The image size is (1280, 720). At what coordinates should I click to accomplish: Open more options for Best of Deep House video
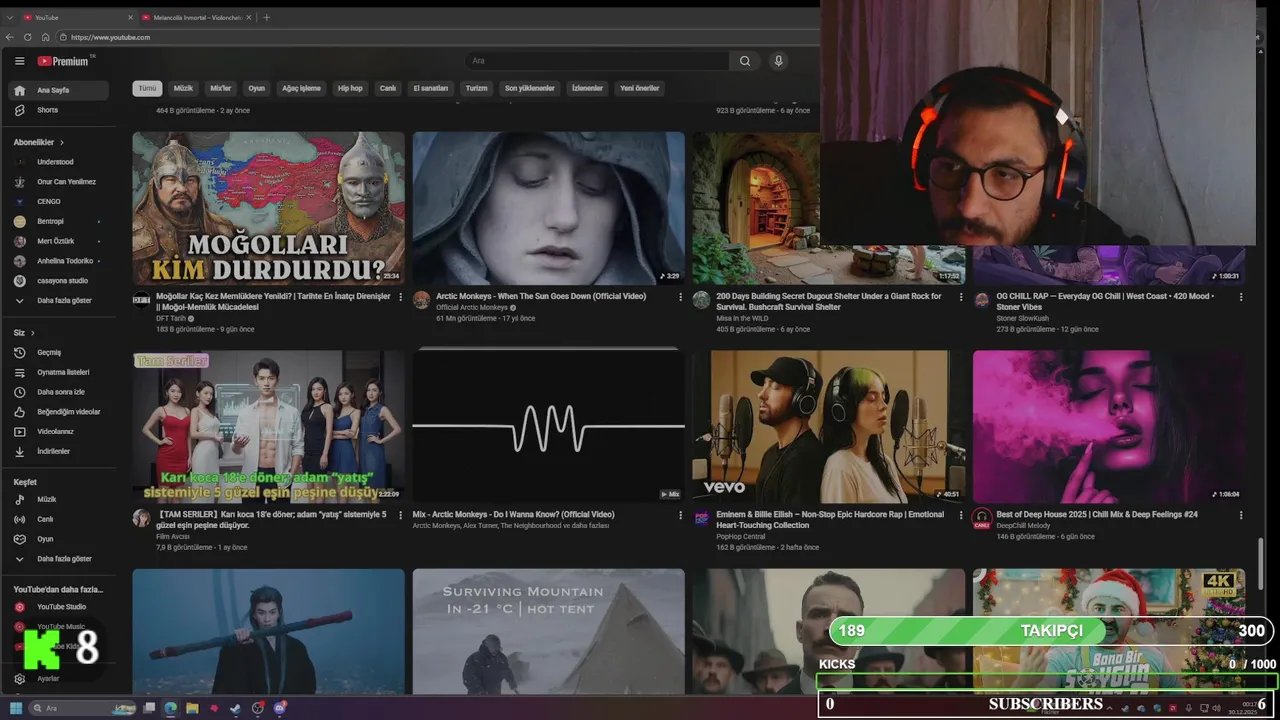(x=1241, y=515)
